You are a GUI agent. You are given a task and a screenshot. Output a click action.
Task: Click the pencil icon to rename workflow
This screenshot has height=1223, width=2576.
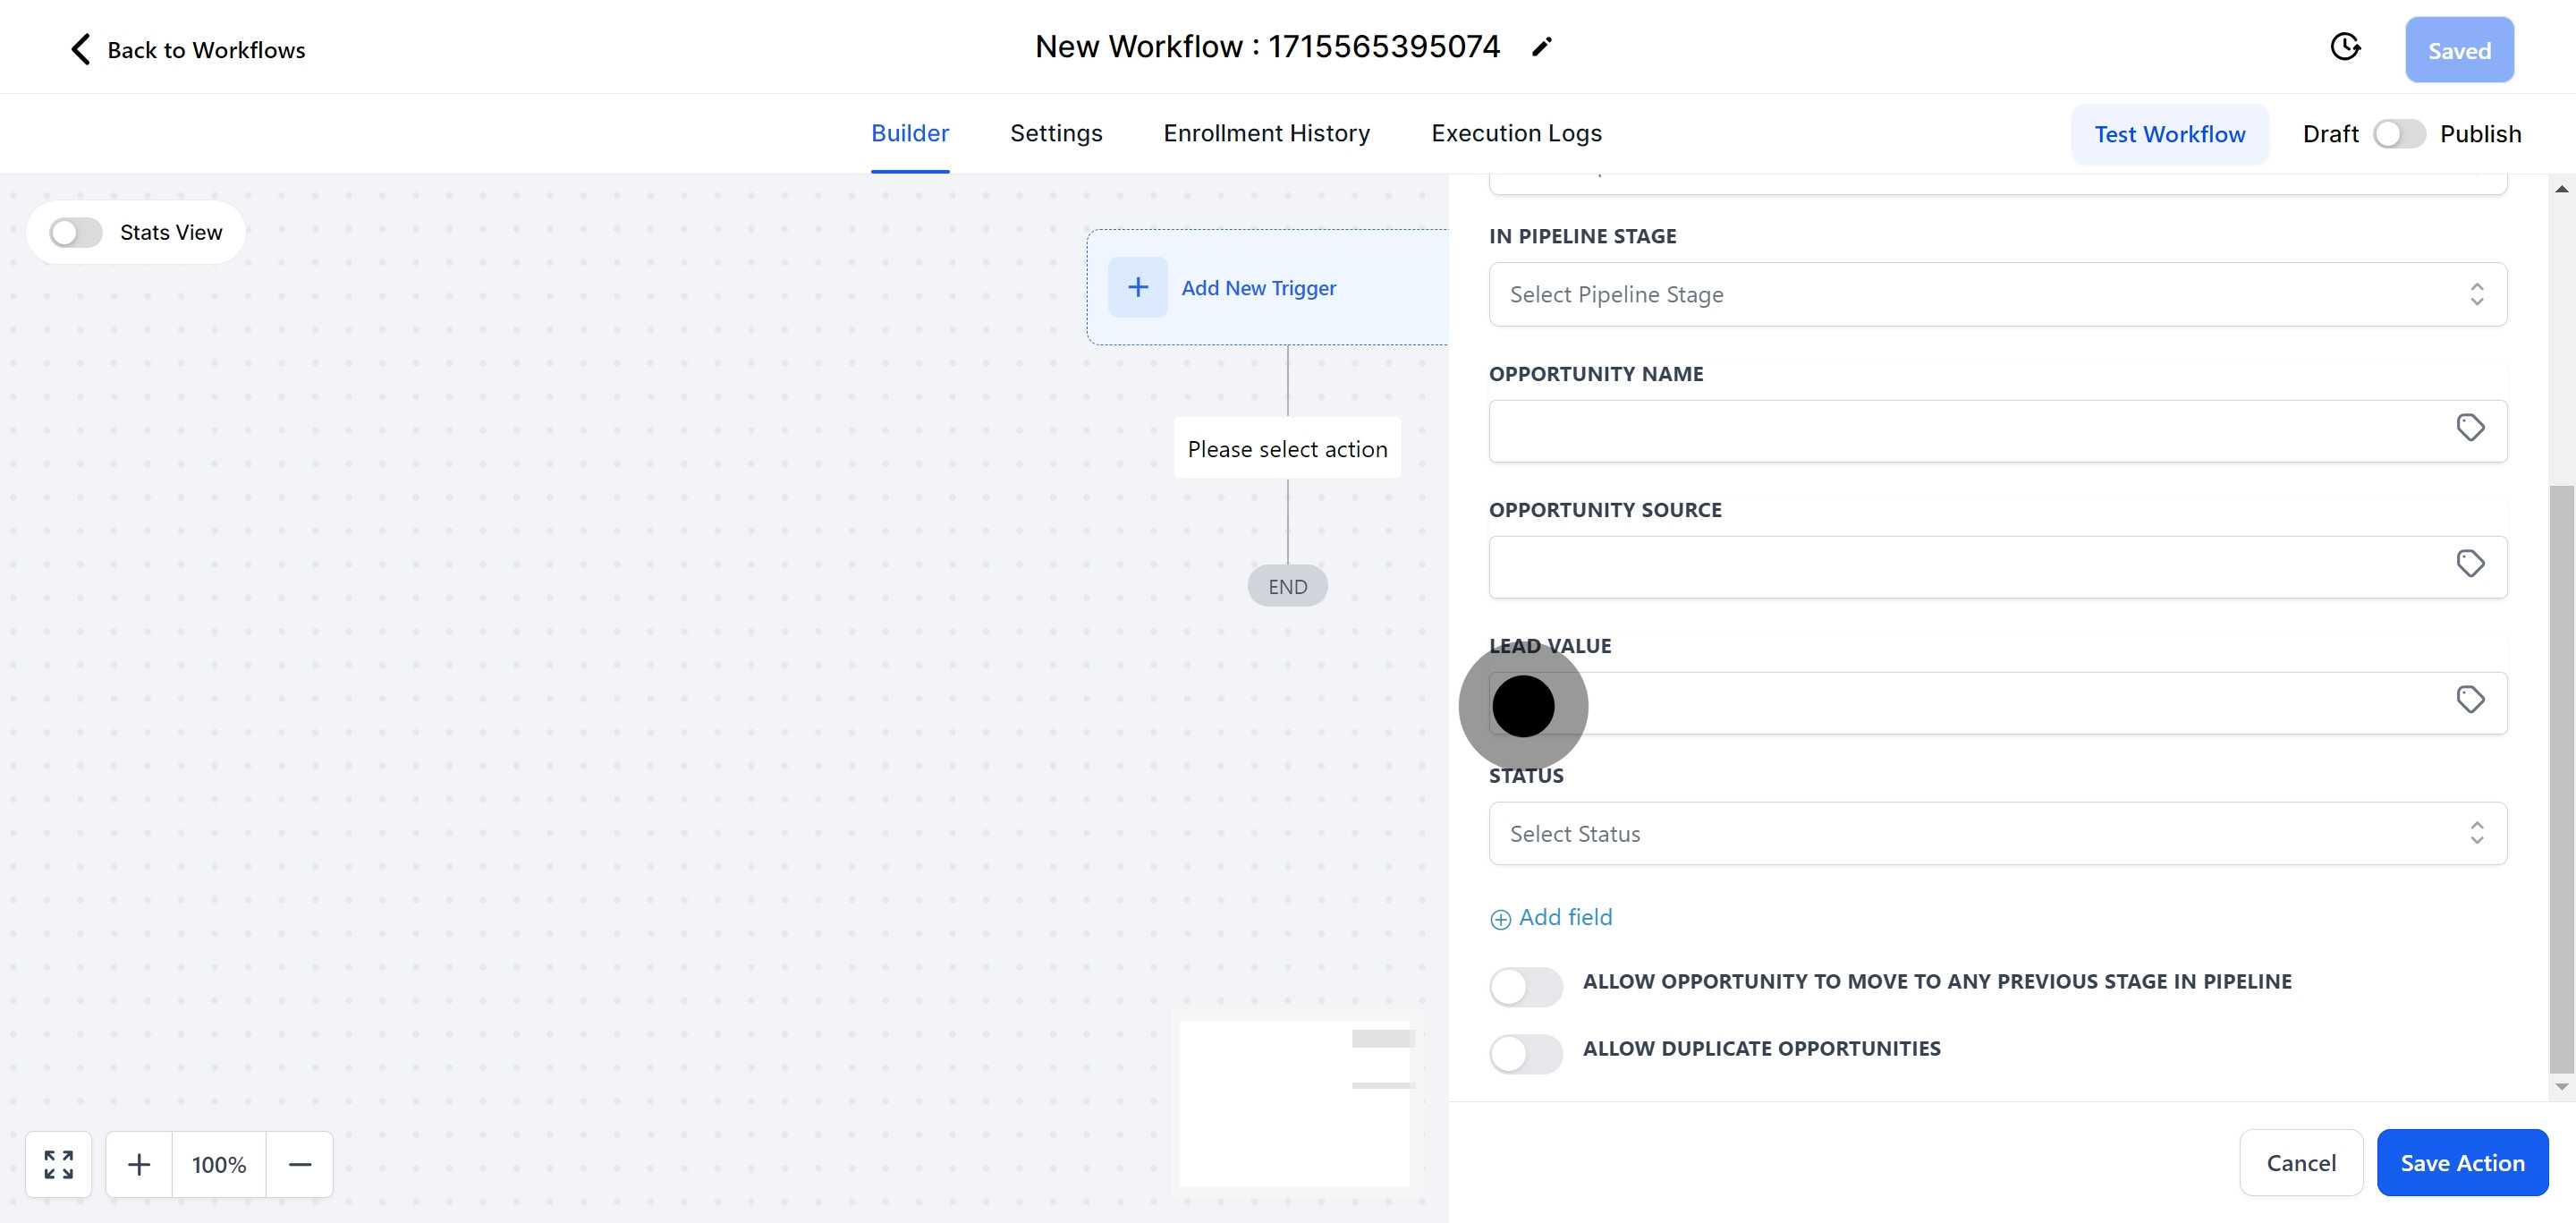coord(1541,47)
